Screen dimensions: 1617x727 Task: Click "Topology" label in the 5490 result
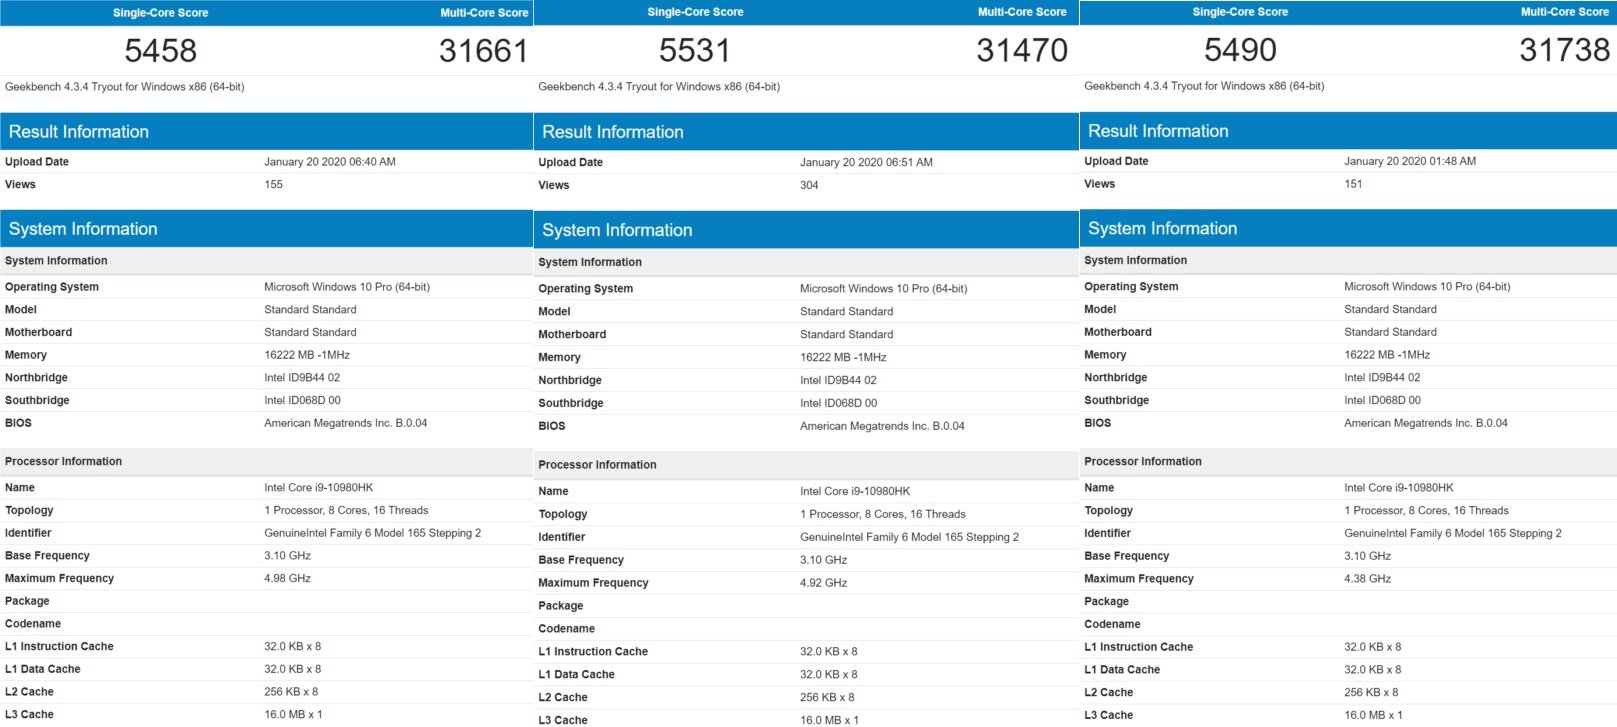coord(1109,511)
